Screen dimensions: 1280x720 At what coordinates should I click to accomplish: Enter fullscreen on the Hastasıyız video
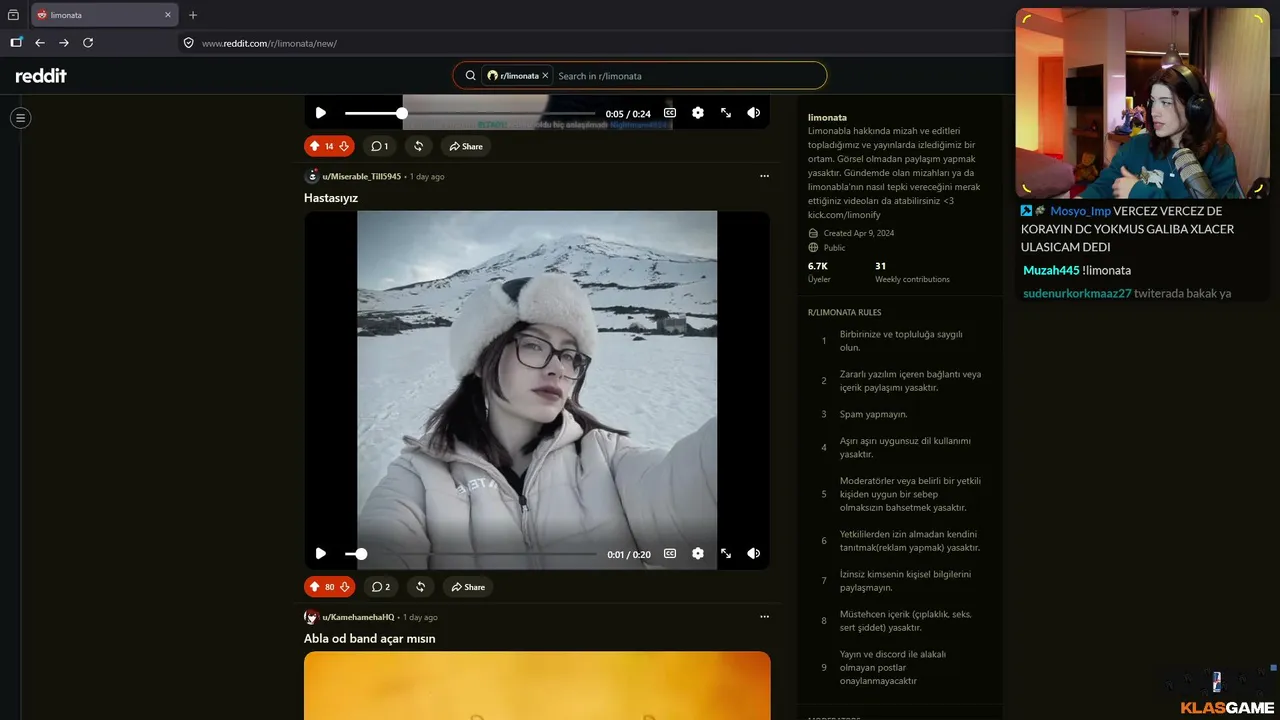[x=726, y=553]
